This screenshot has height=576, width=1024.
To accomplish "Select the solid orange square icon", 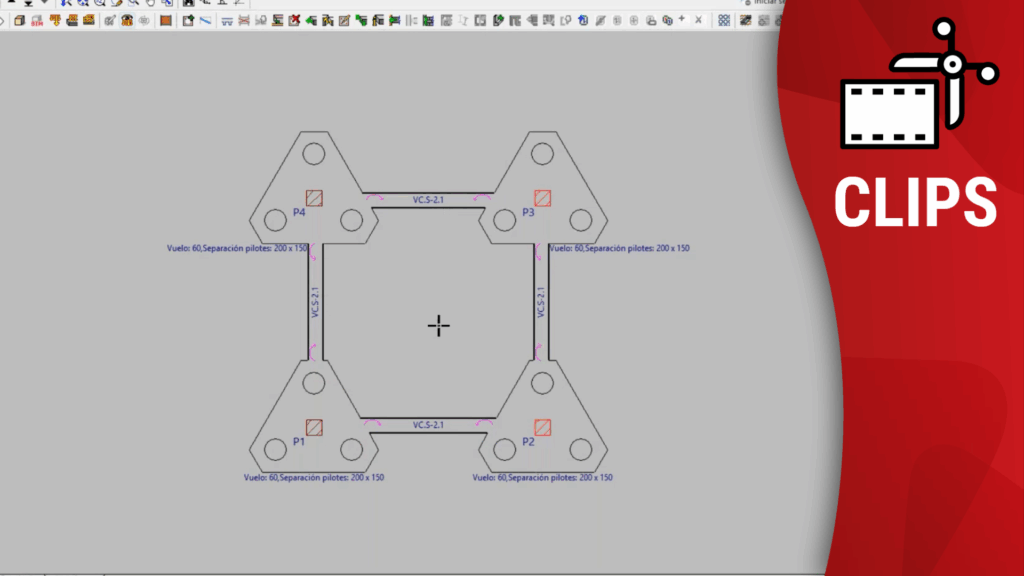I will pyautogui.click(x=166, y=20).
